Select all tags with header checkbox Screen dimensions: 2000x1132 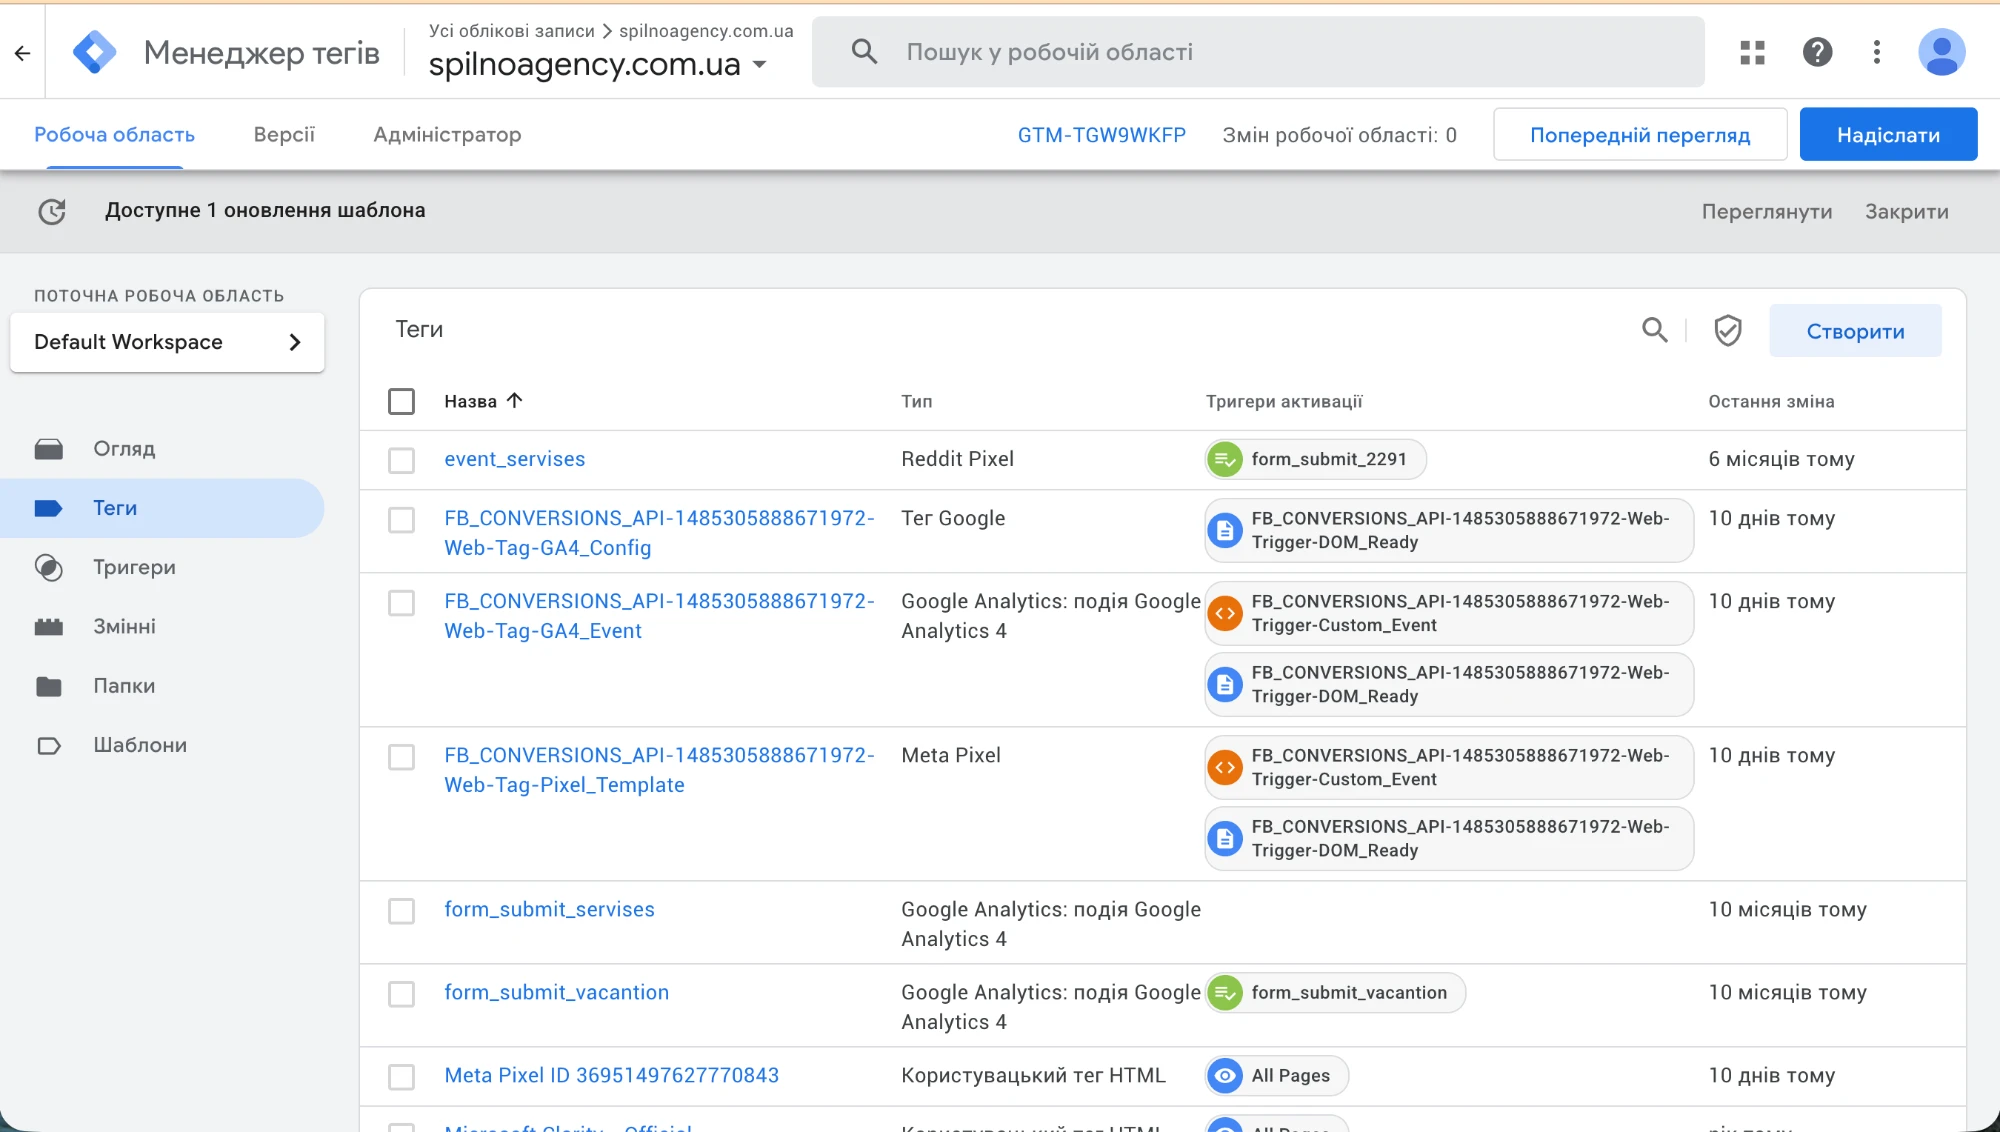tap(401, 401)
